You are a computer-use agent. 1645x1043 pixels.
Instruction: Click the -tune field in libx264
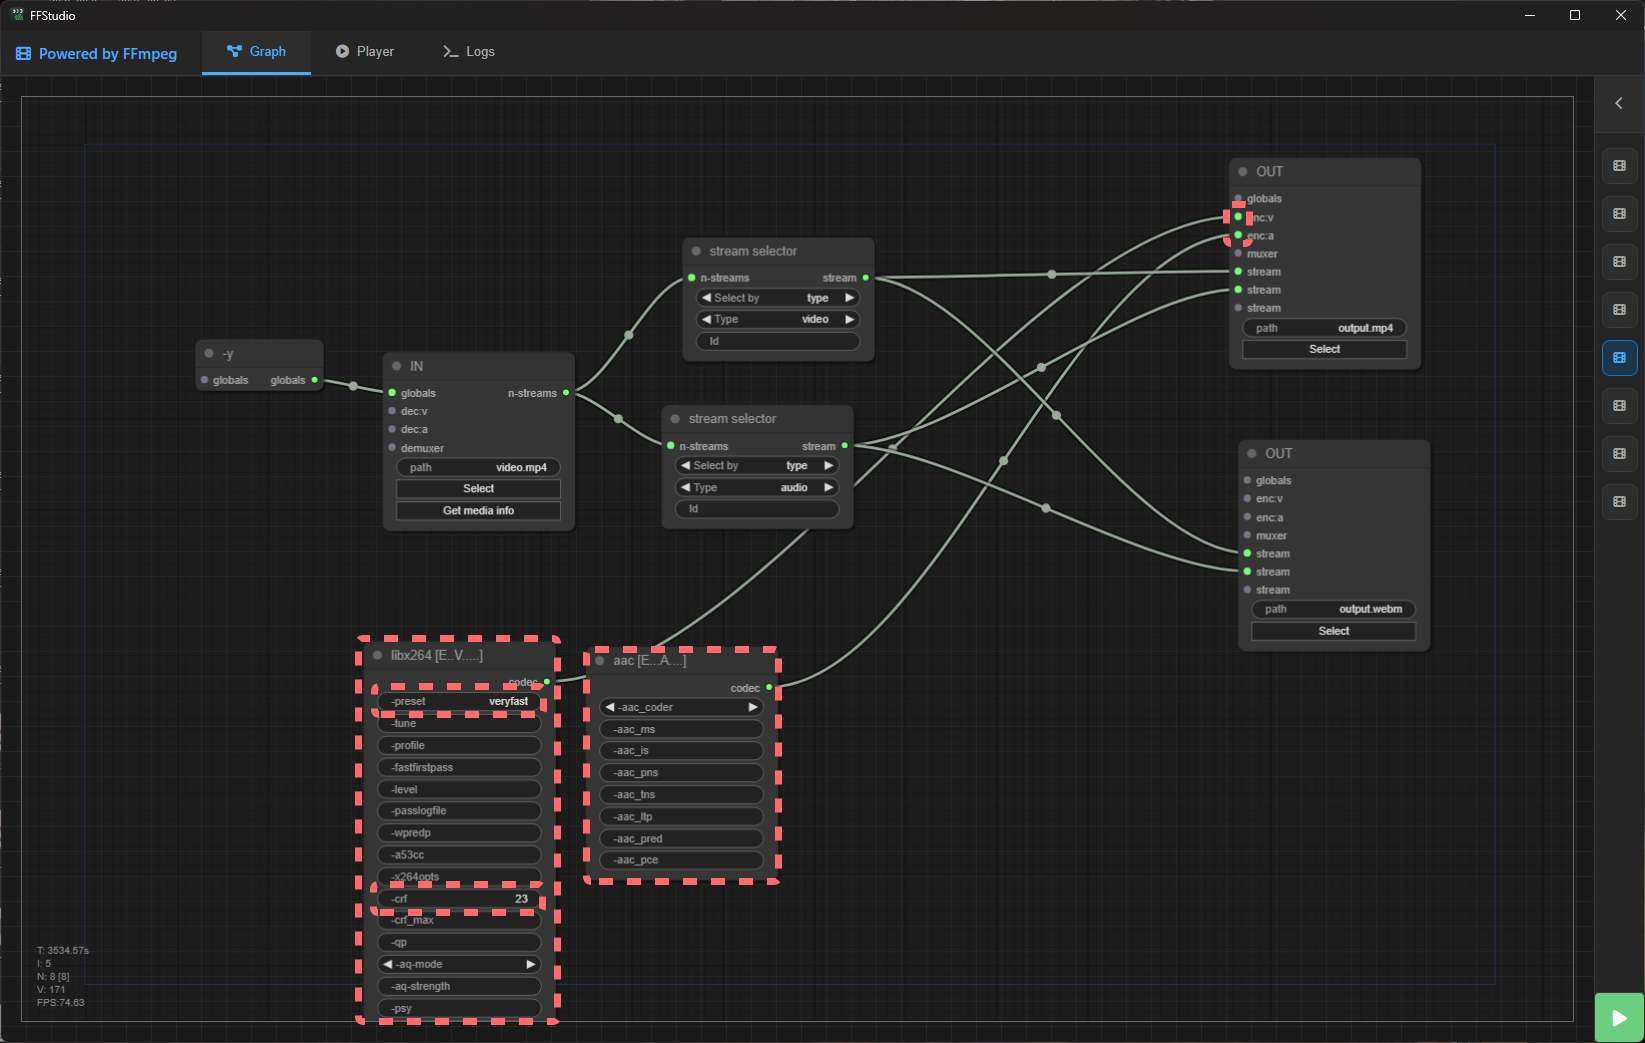tap(459, 723)
